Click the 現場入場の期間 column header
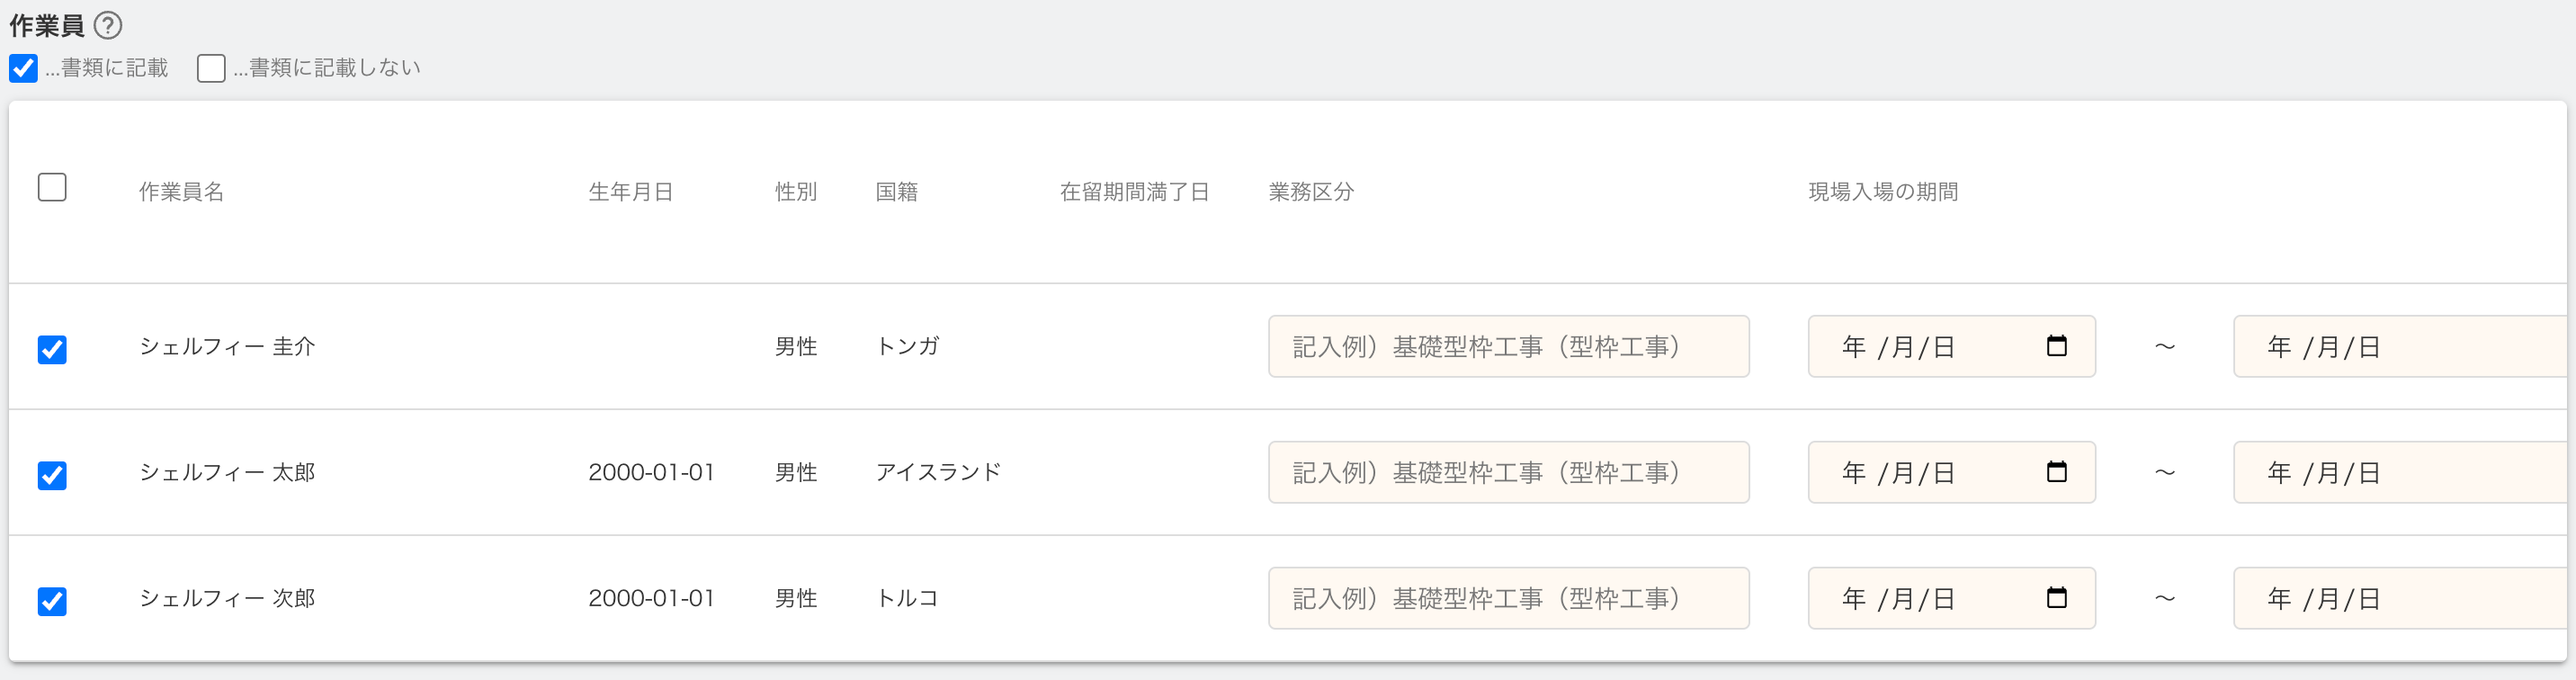Screen dimensions: 2576x680 pyautogui.click(x=1883, y=191)
